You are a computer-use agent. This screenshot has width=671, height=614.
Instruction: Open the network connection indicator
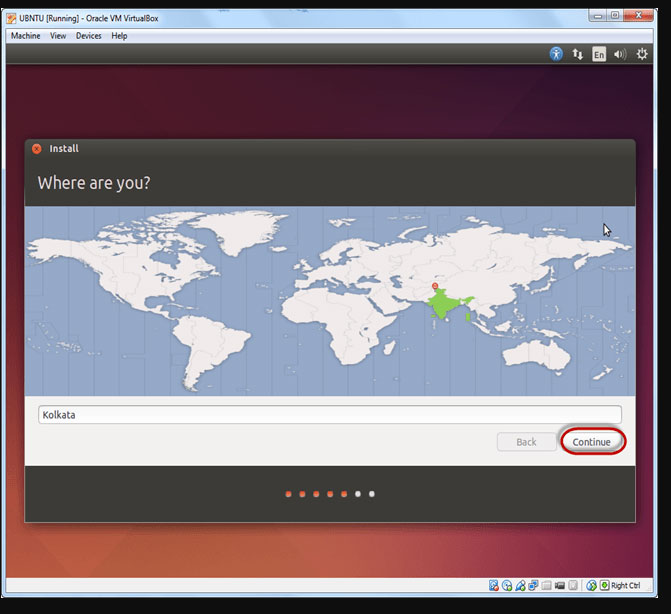578,54
